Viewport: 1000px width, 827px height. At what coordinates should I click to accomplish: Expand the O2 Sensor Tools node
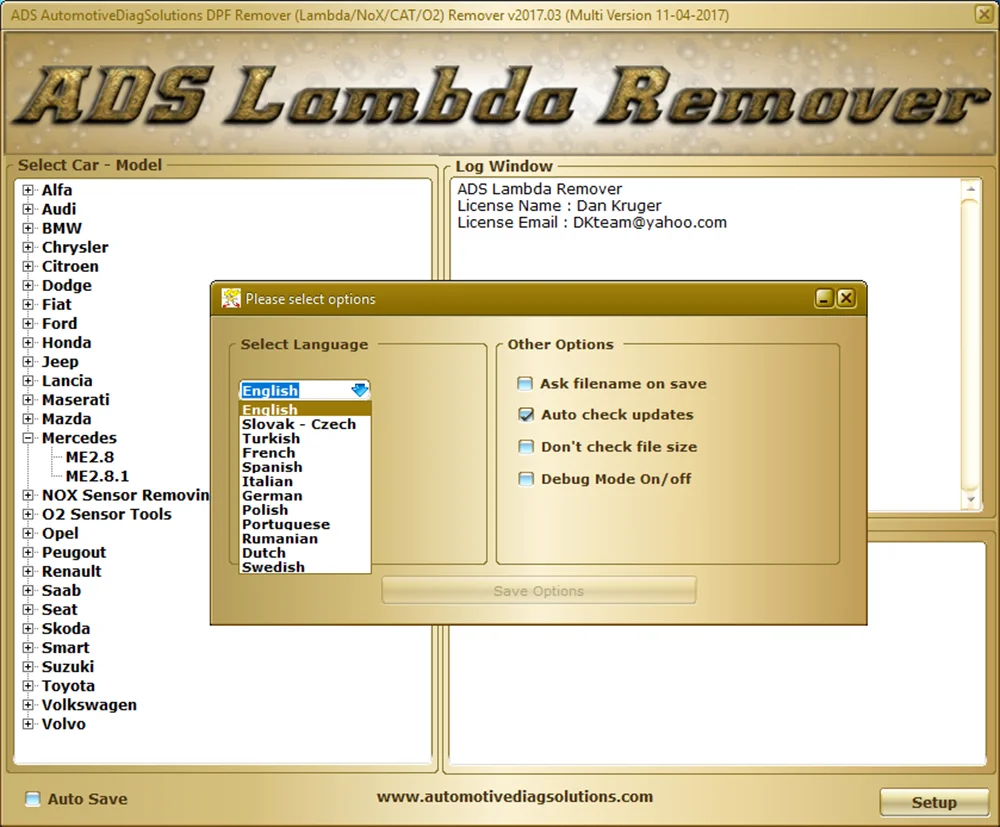click(27, 514)
